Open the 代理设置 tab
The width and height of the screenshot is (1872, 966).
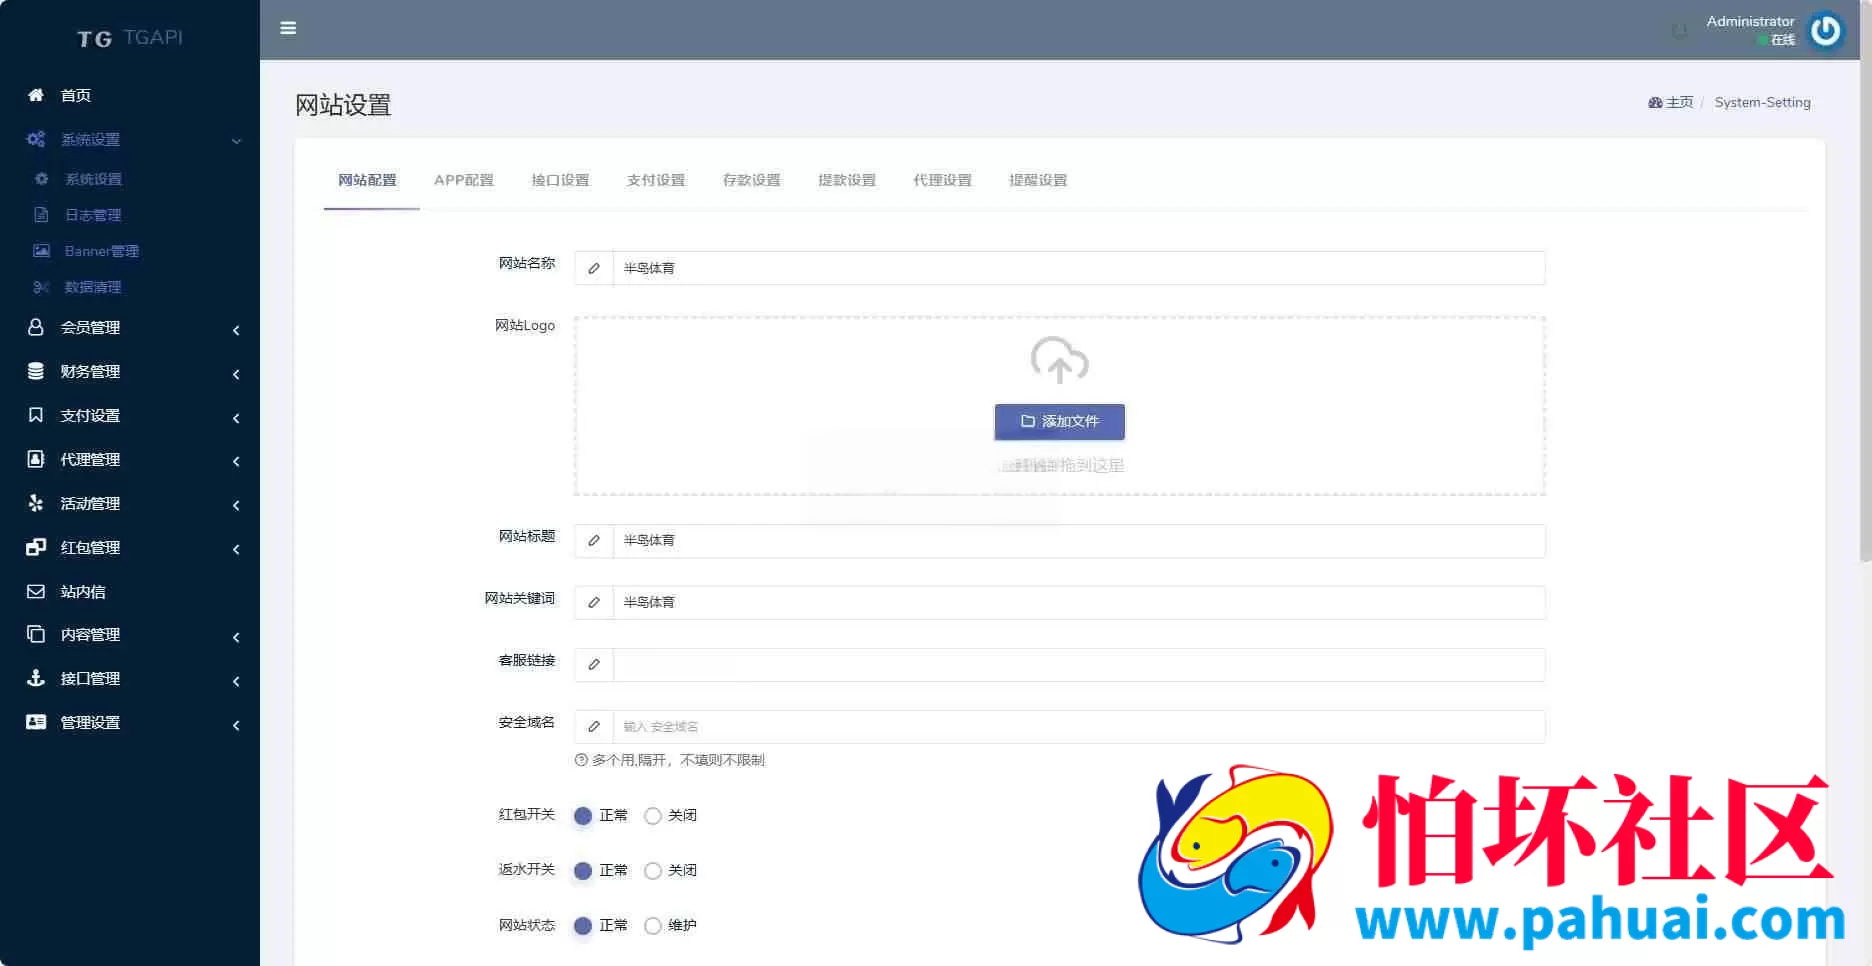[942, 180]
